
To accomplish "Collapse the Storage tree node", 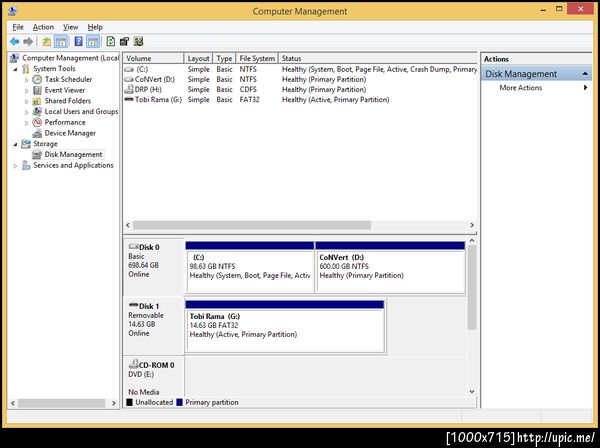I will click(15, 144).
